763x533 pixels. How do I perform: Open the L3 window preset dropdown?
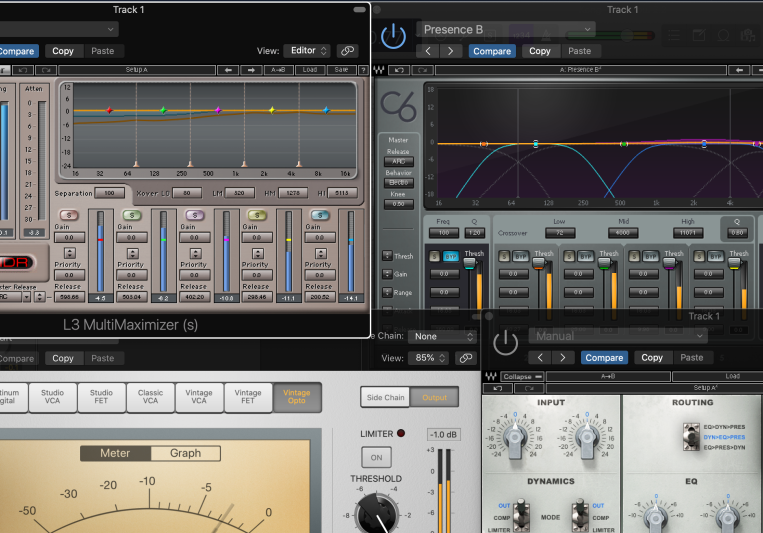click(58, 29)
